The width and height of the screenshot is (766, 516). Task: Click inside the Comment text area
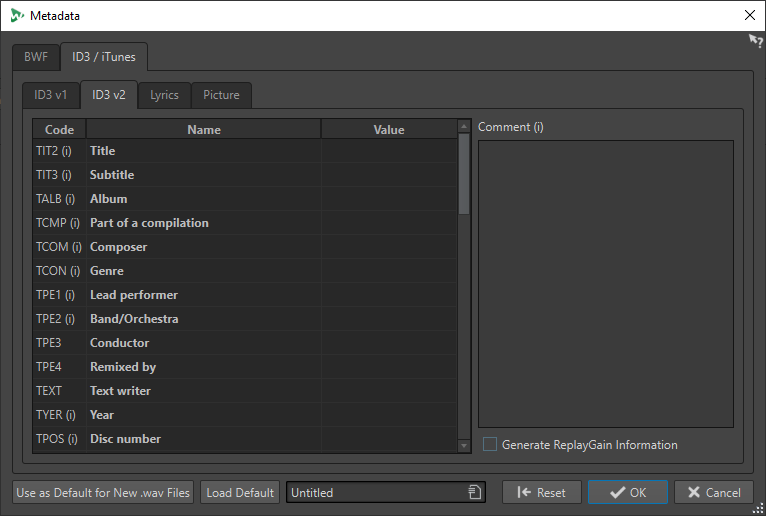point(605,283)
